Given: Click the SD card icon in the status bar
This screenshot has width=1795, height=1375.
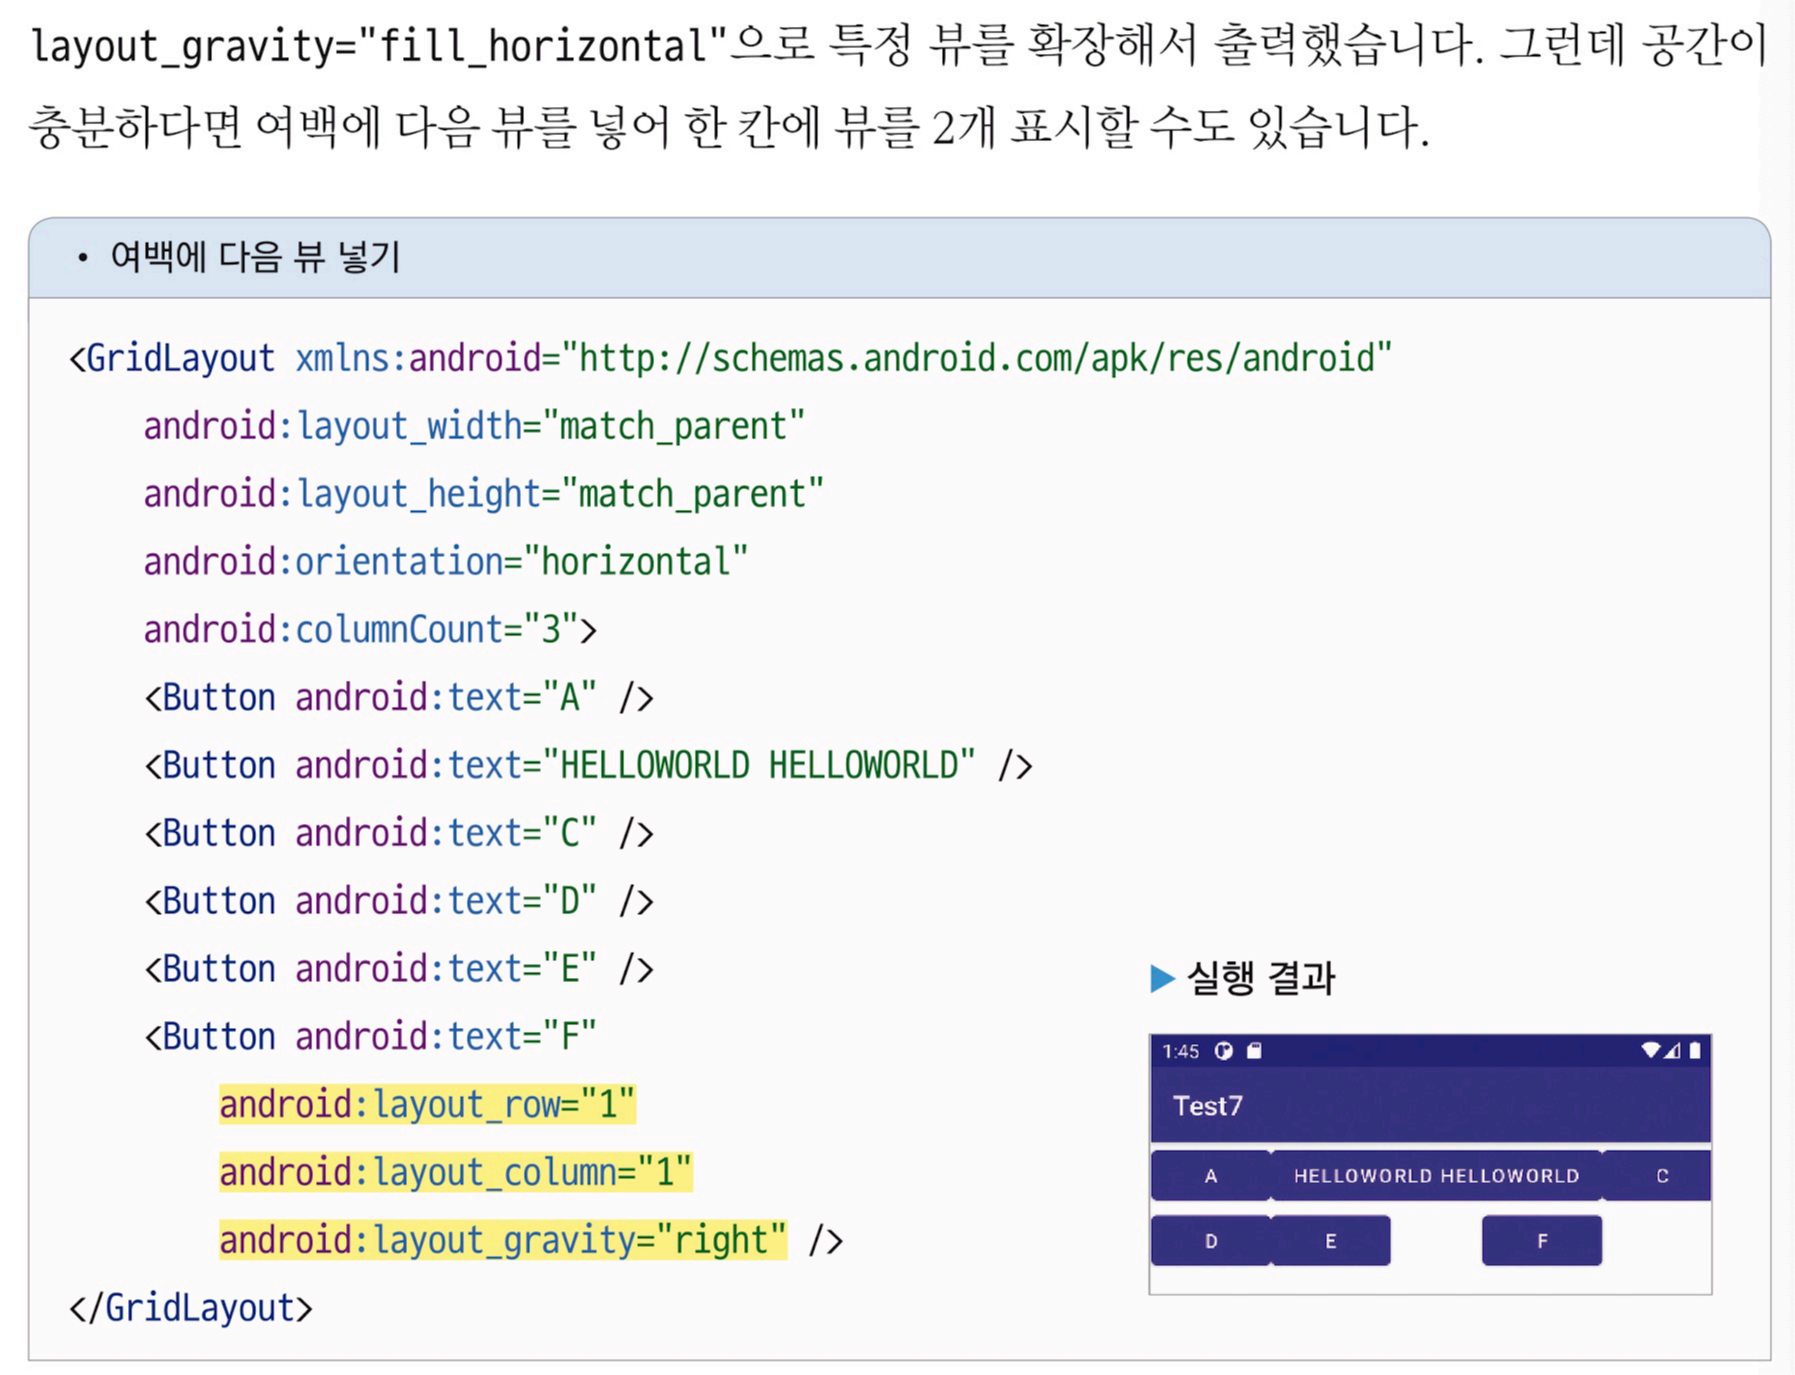Looking at the screenshot, I should coord(1255,1050).
